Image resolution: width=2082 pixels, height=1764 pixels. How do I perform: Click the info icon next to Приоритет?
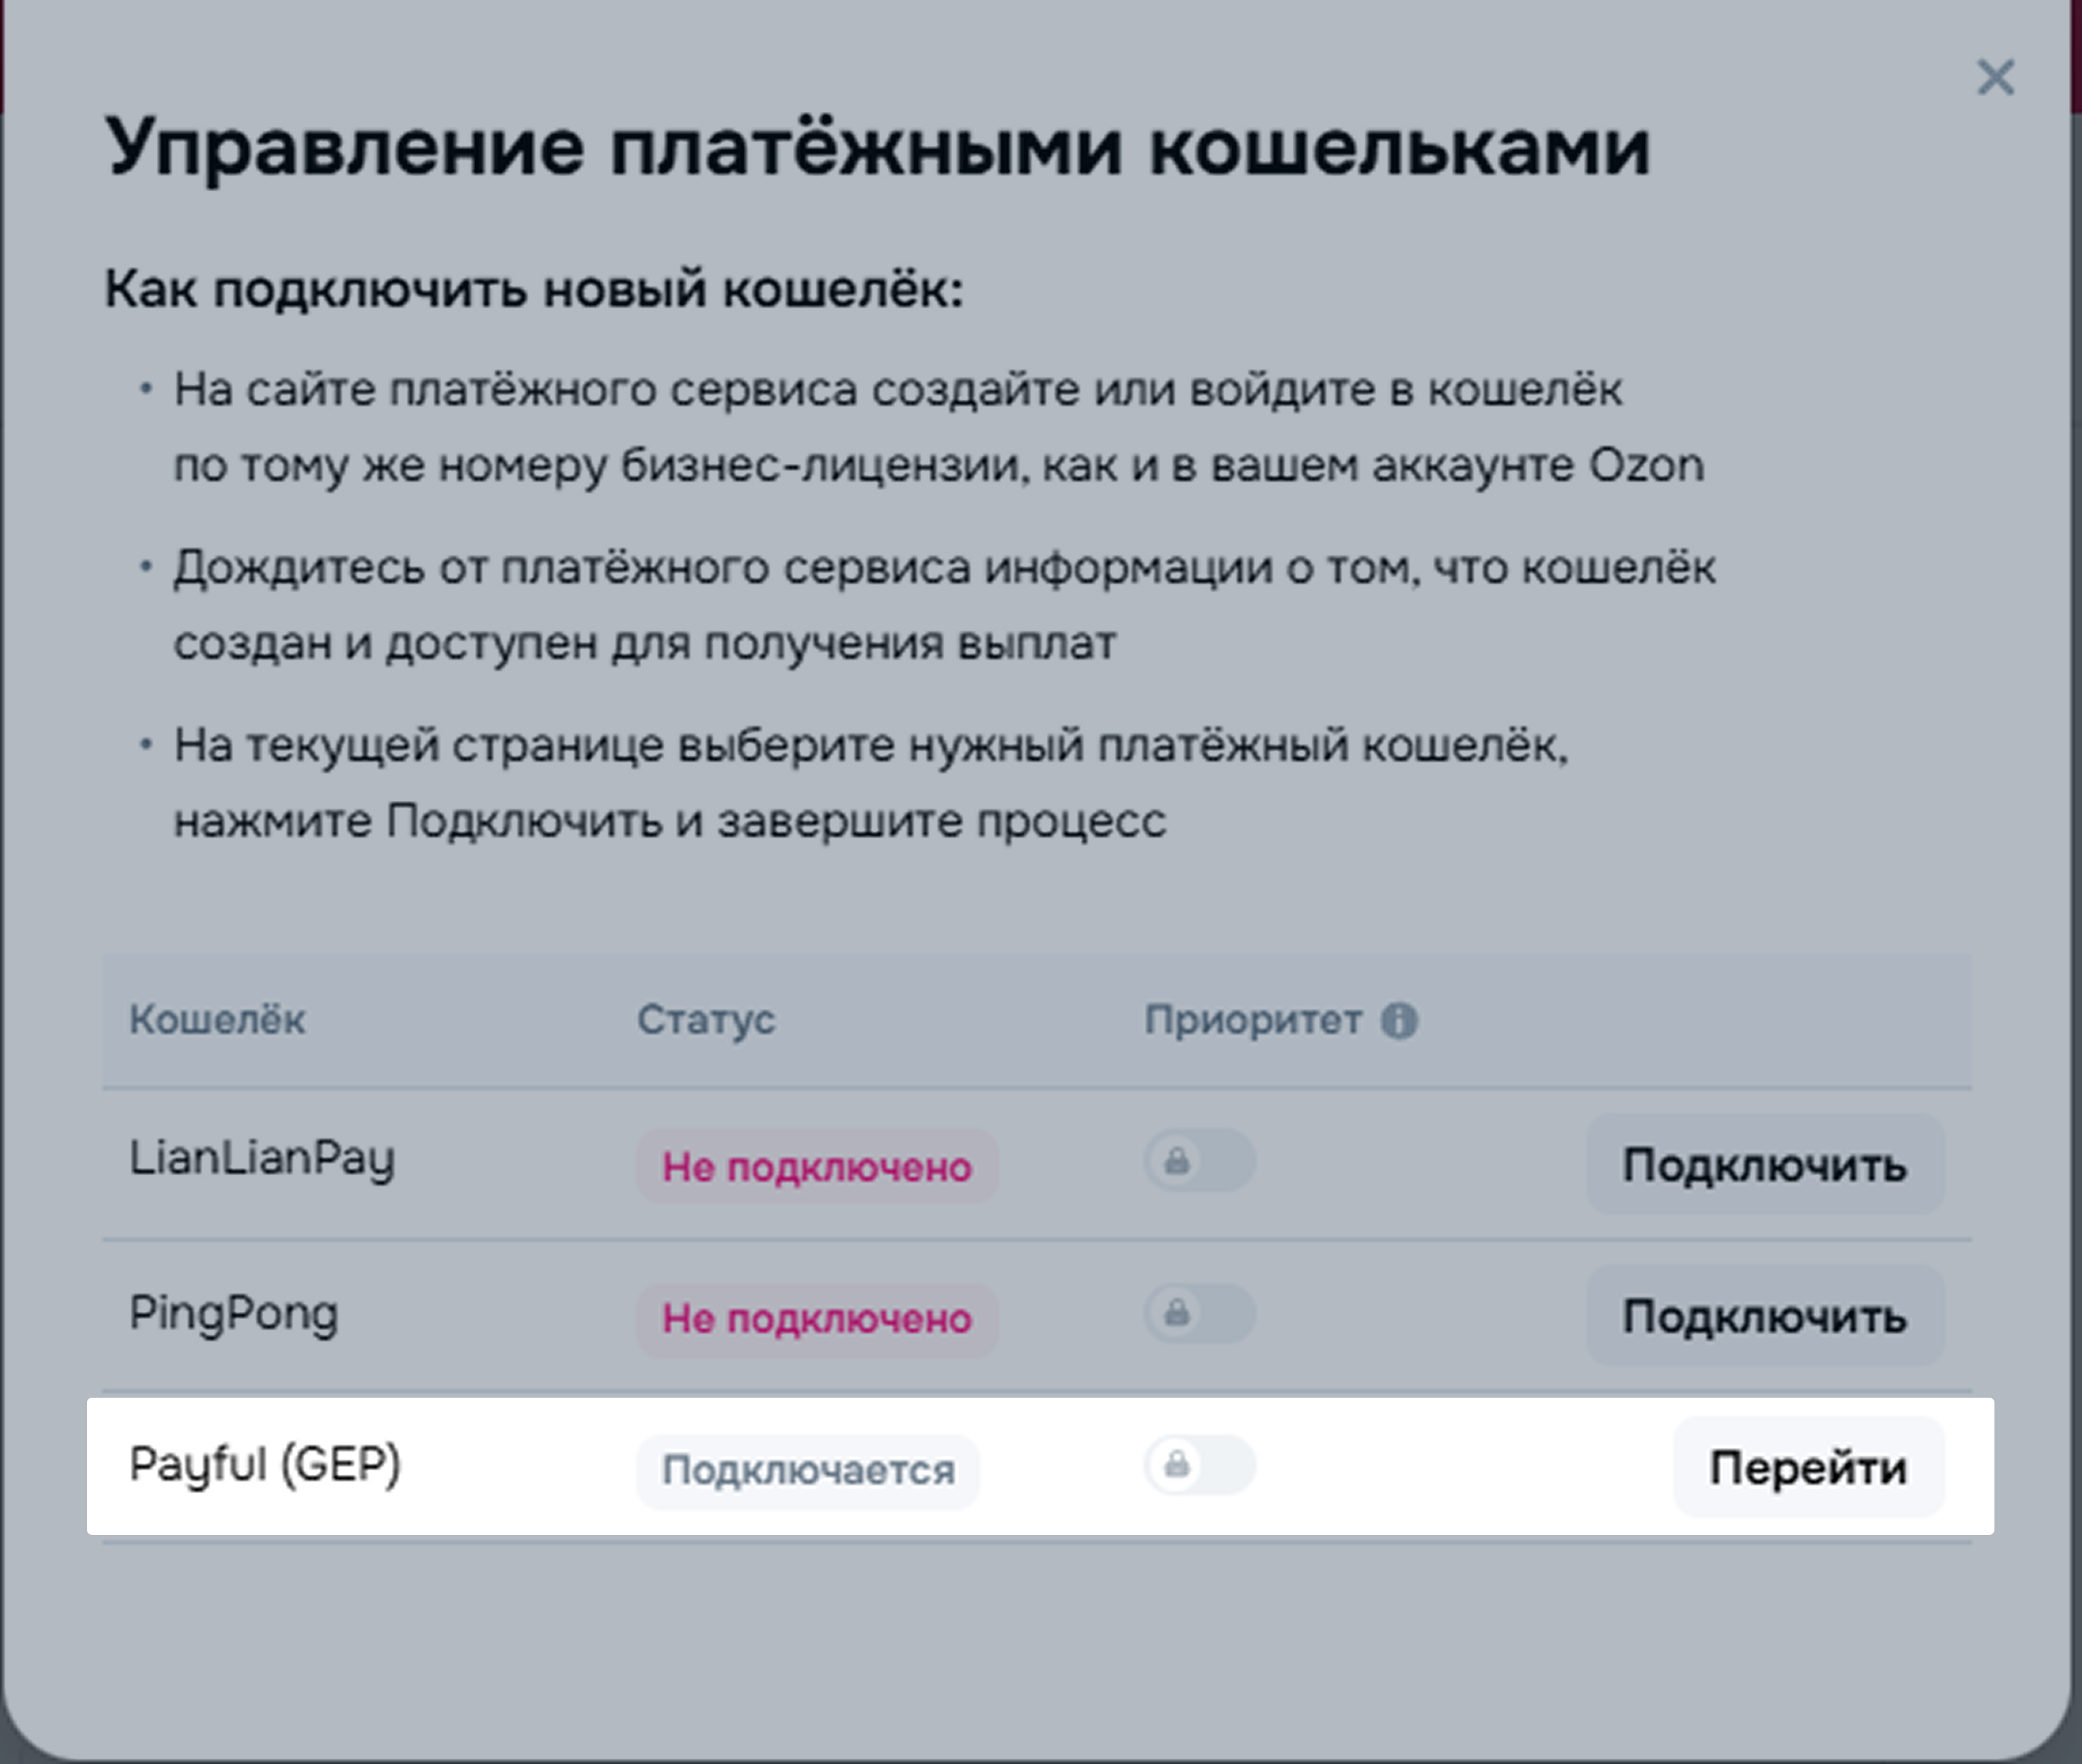point(1399,1021)
